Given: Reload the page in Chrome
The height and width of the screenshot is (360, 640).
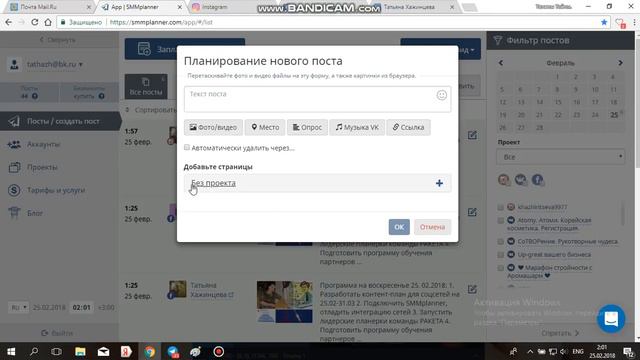Looking at the screenshot, I should [35, 22].
